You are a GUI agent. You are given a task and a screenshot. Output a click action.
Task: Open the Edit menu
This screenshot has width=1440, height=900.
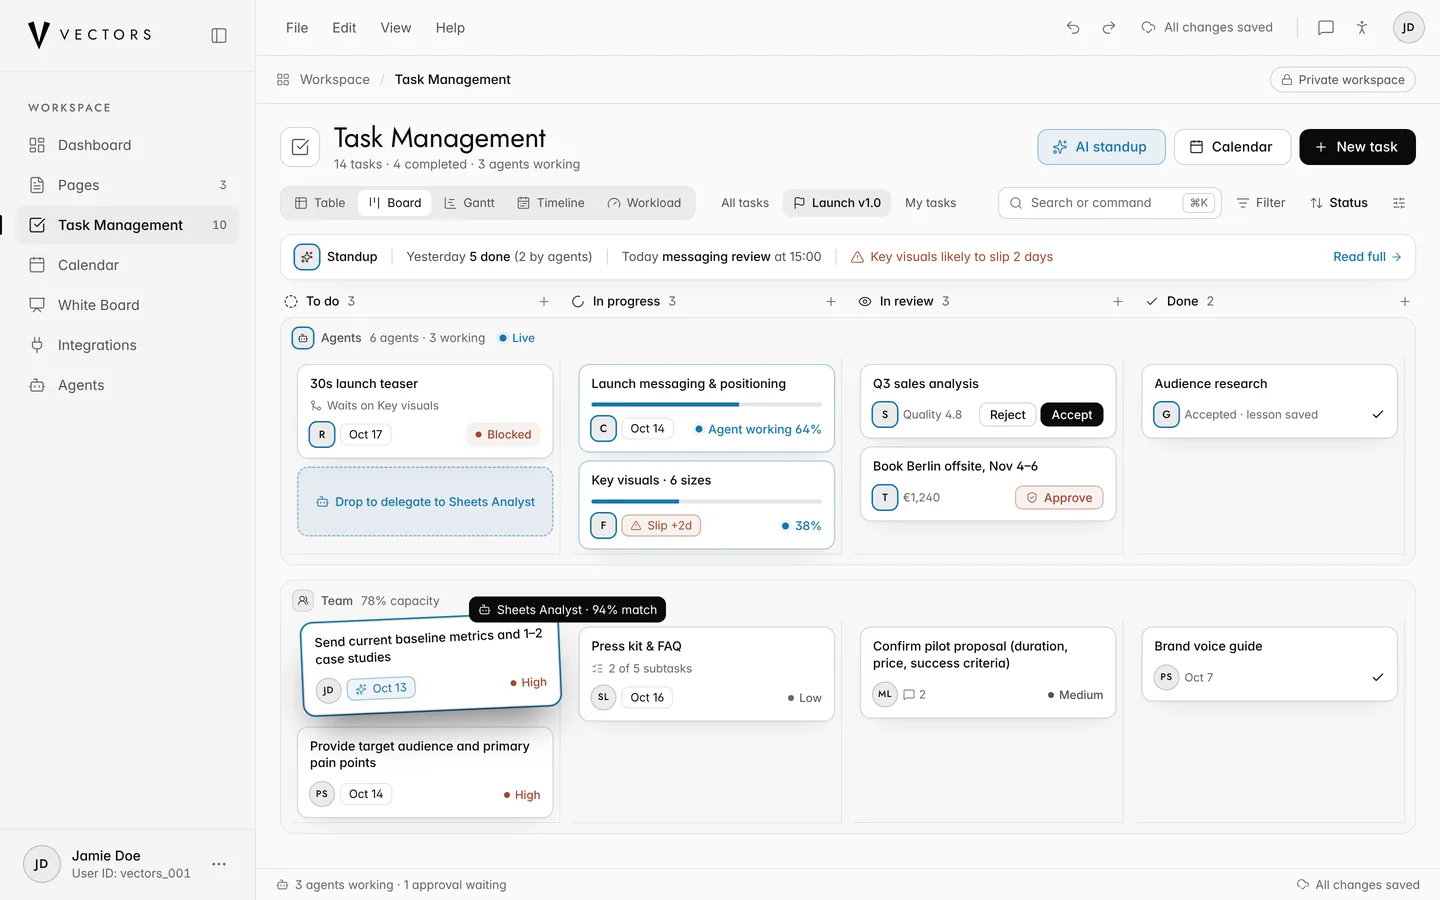coord(344,28)
